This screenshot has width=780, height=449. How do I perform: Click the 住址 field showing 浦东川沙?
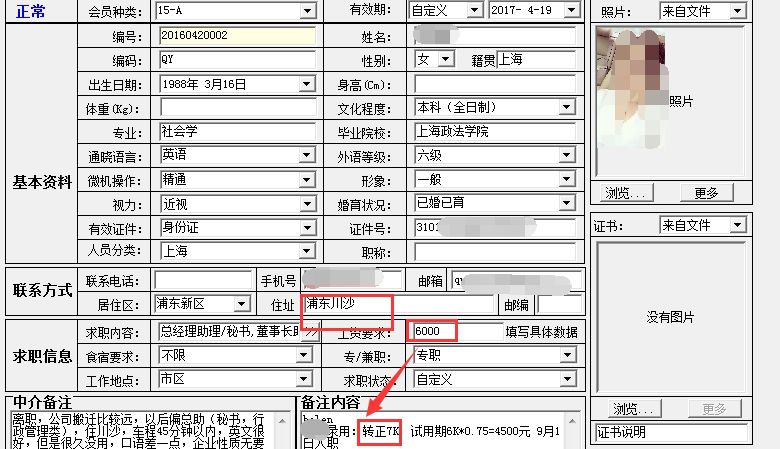coord(398,304)
